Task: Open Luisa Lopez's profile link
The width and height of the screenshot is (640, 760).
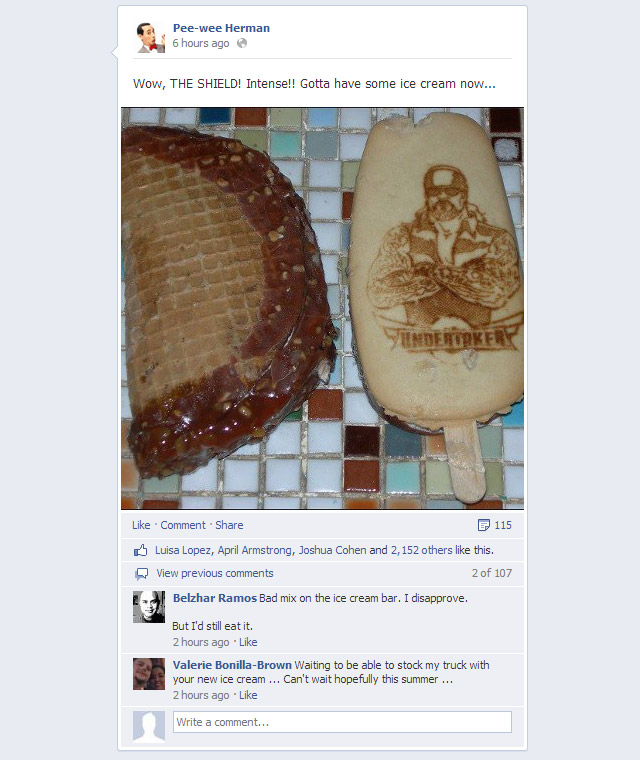Action: point(183,550)
